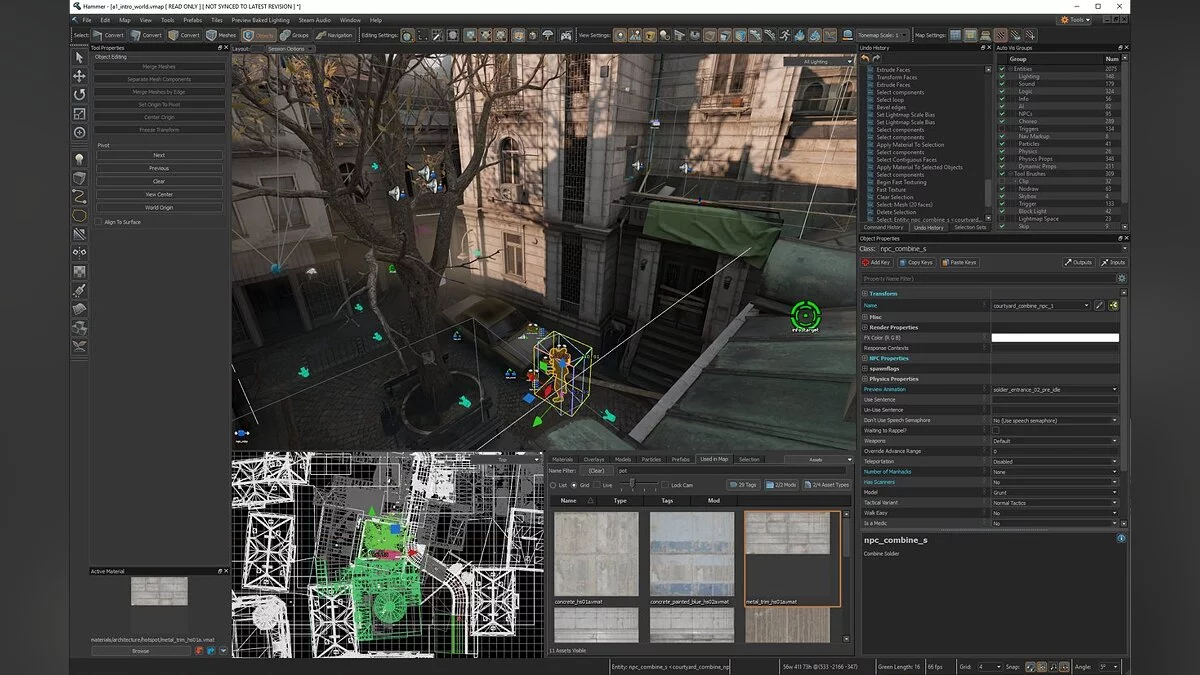Toggle visibility of Triggers vis group
Screen dimensions: 1200x675
(x=1002, y=129)
